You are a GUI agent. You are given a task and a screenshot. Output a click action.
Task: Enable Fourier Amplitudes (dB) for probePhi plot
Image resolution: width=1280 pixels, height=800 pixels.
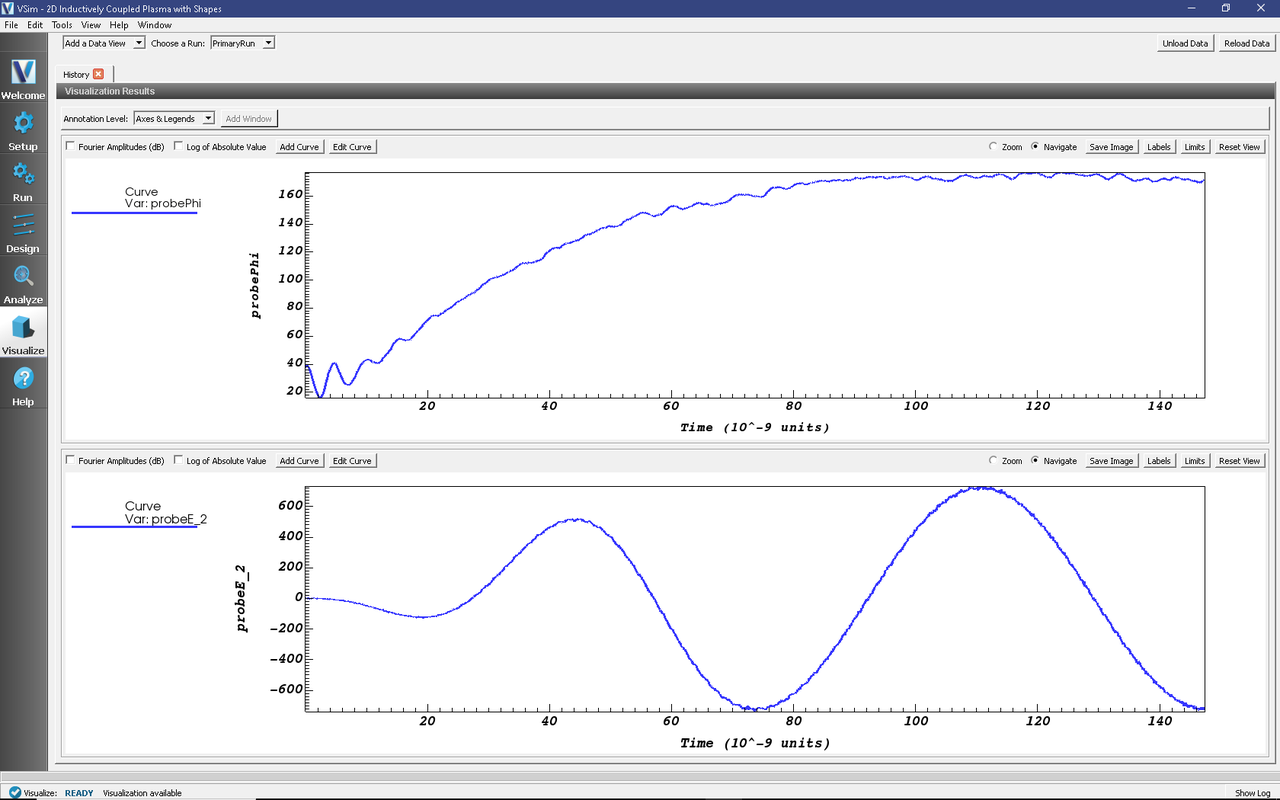70,147
